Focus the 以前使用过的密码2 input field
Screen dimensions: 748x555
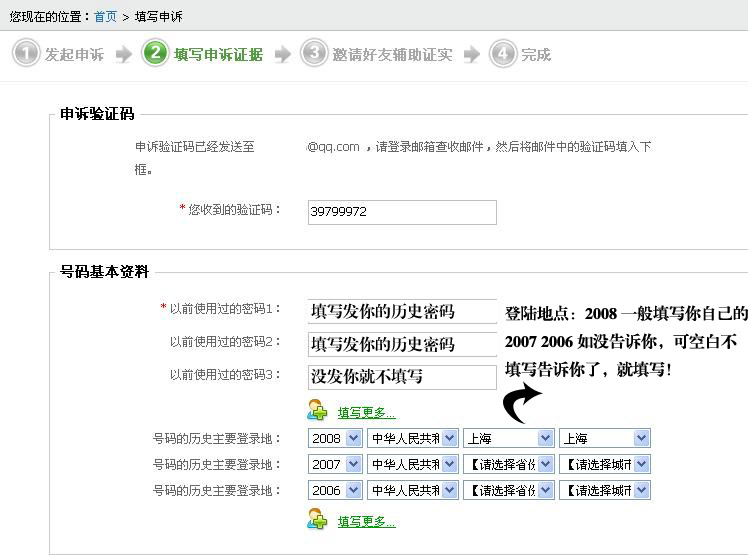[x=402, y=344]
